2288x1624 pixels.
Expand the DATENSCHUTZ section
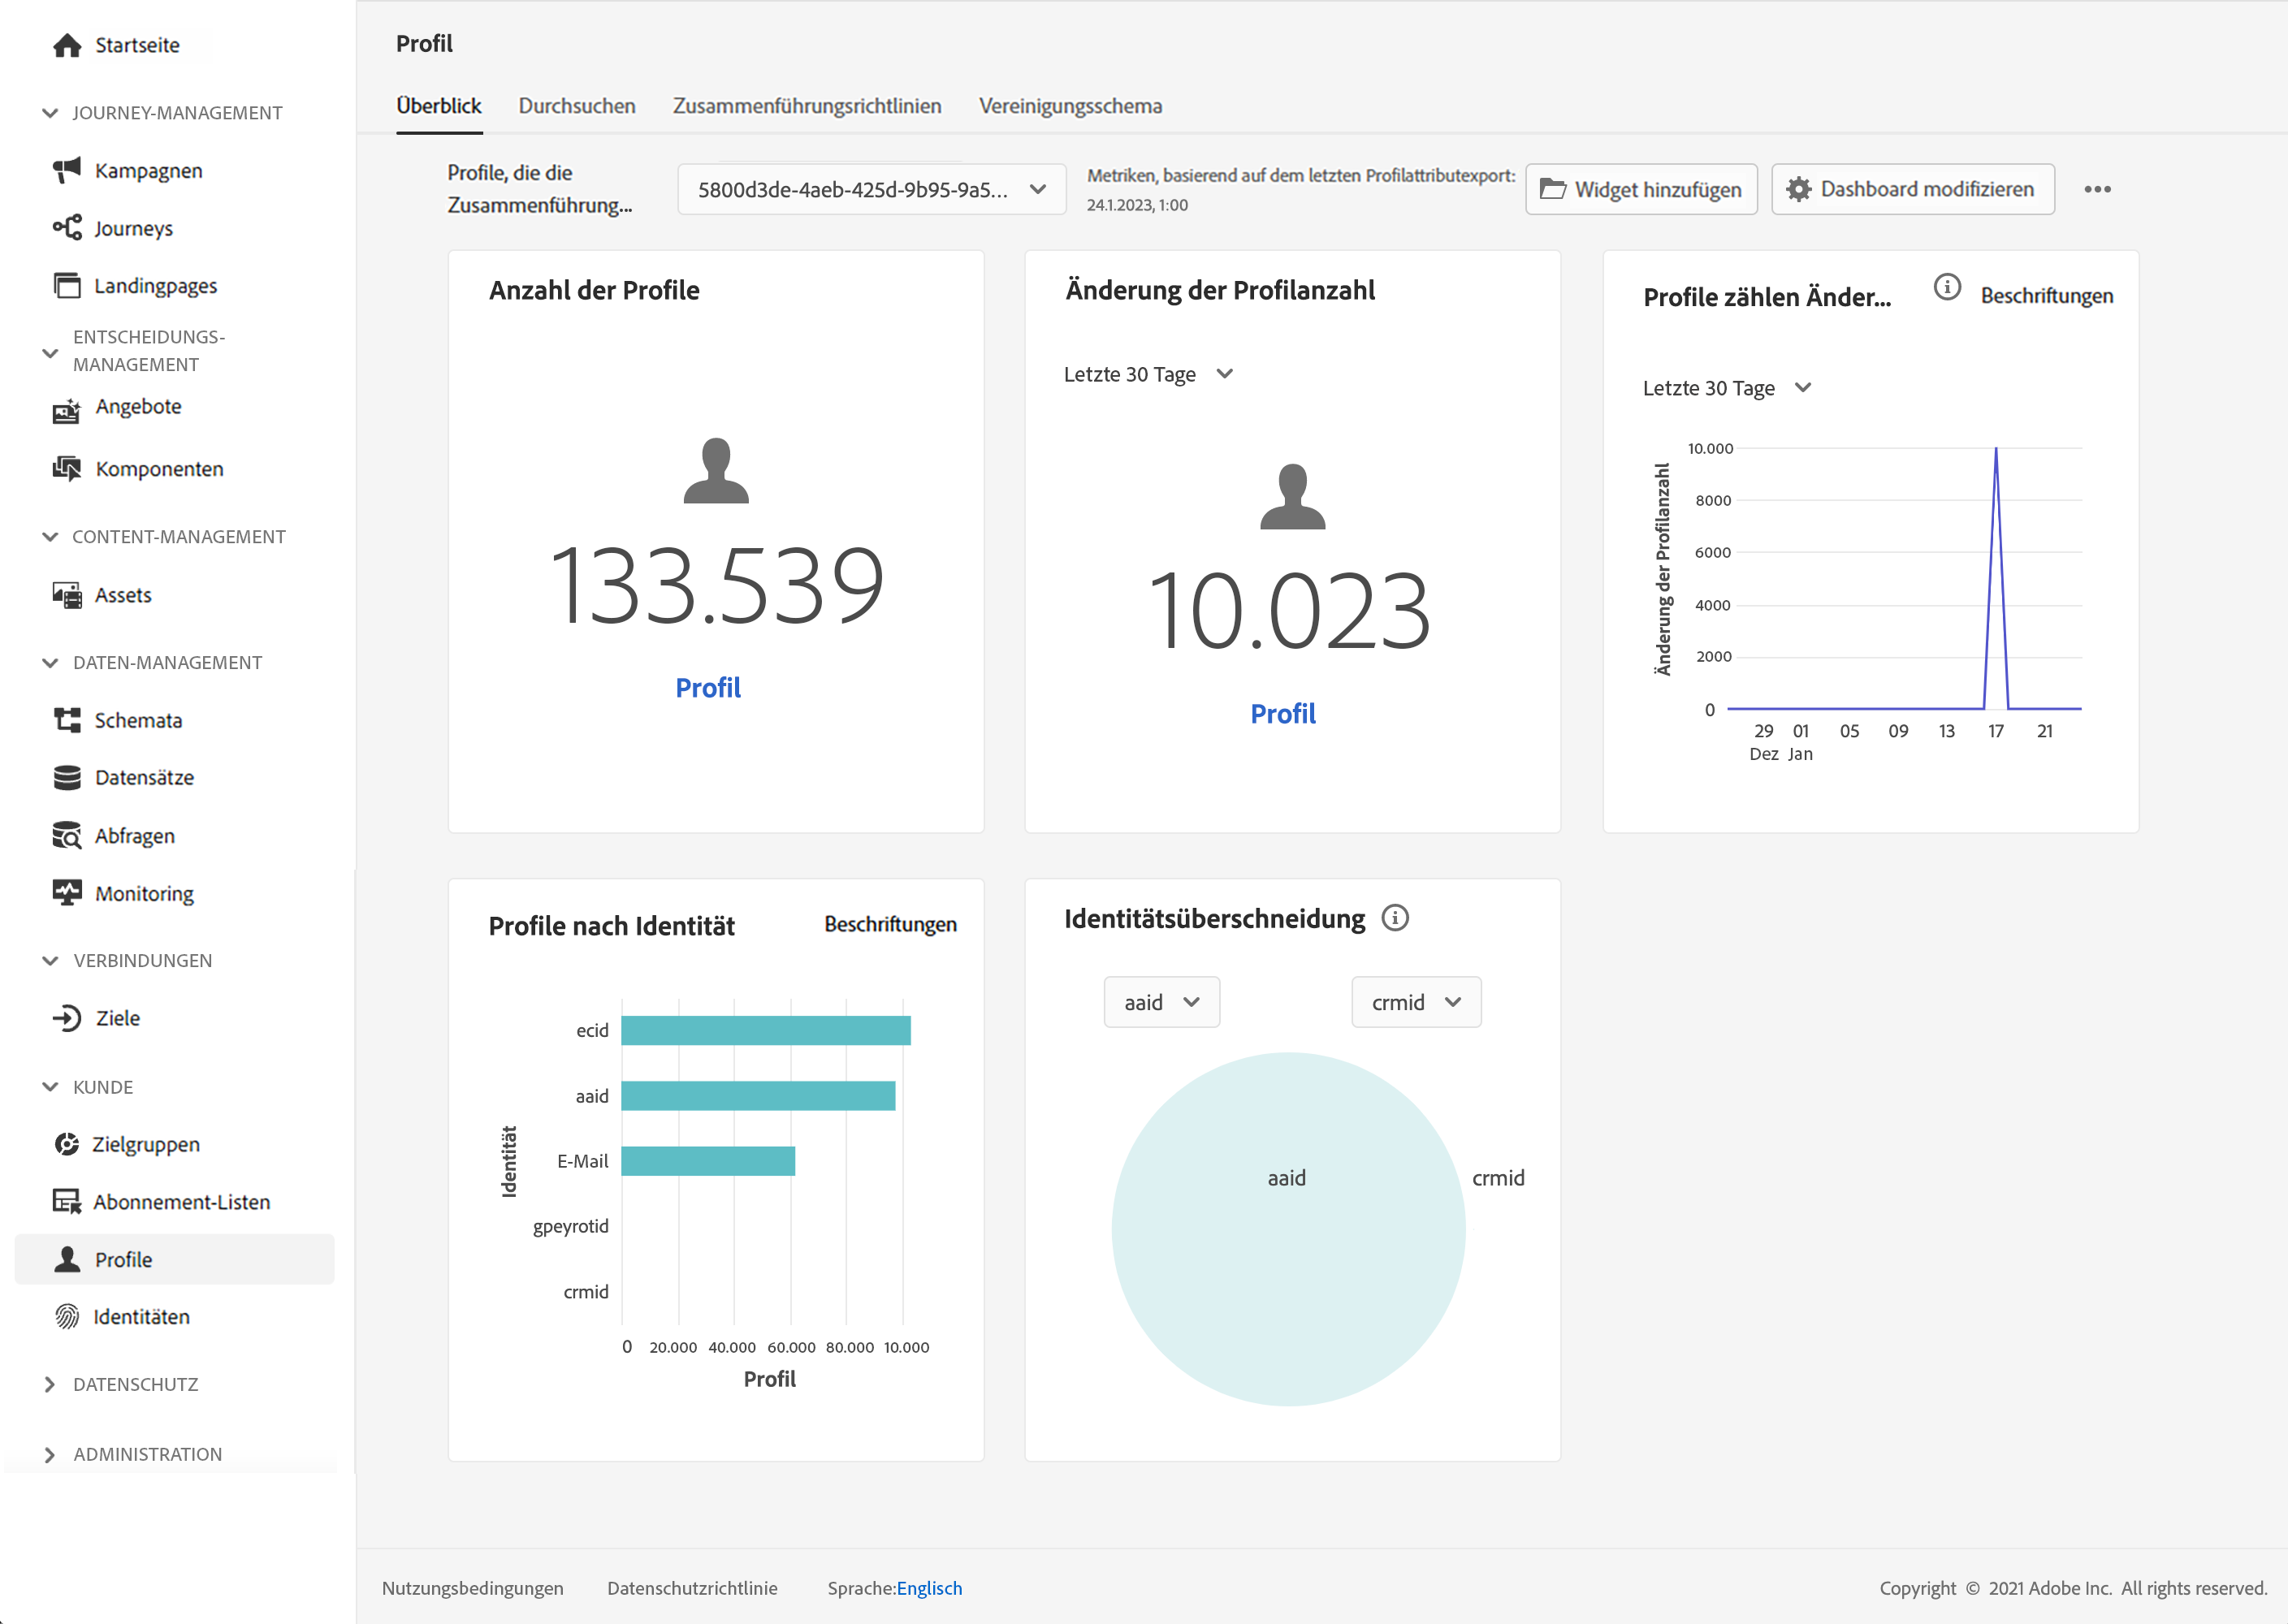tap(50, 1384)
